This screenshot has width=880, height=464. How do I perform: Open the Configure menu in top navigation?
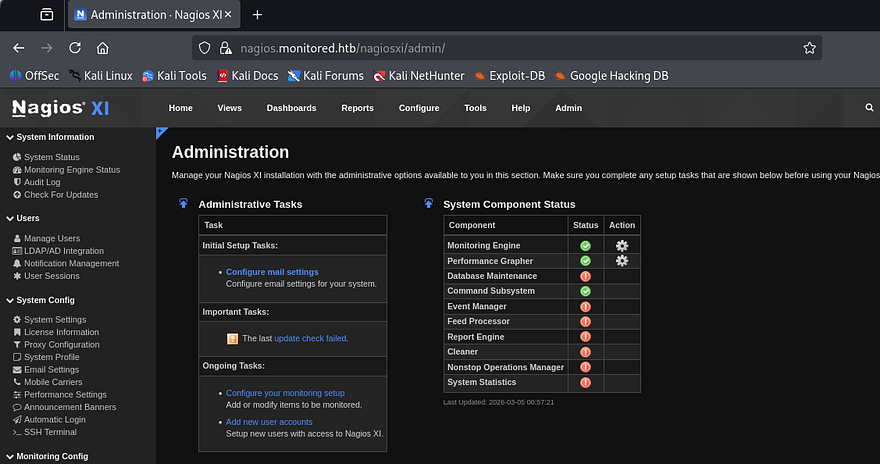click(x=418, y=108)
